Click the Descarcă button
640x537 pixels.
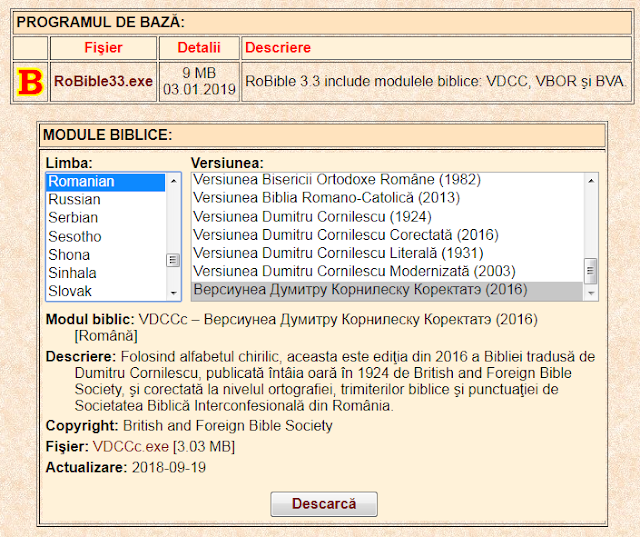click(x=324, y=504)
